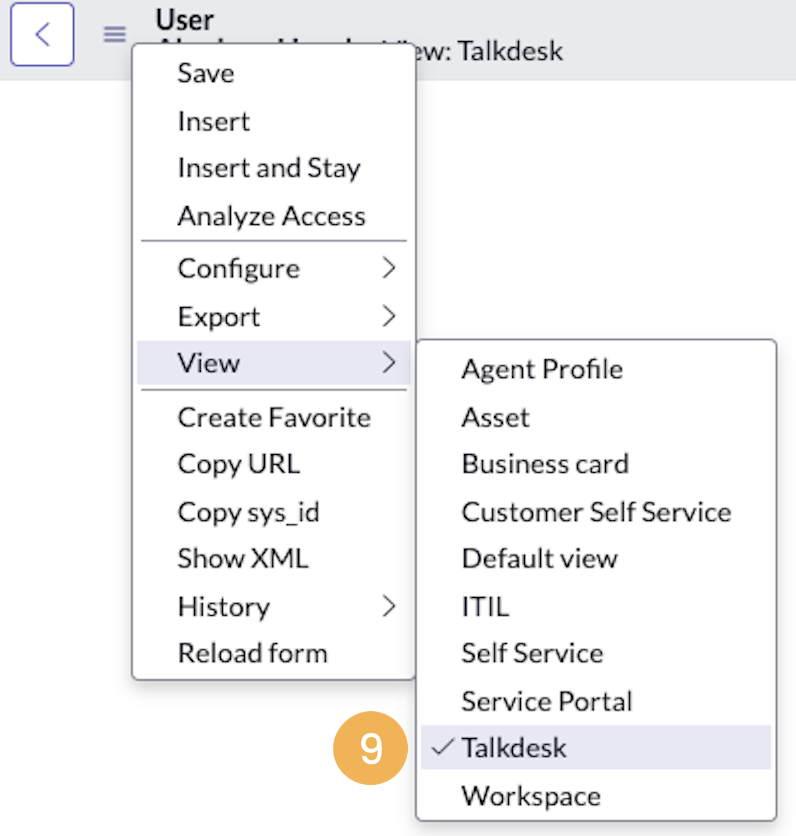Select Create Favorite
796x836 pixels.
click(x=274, y=417)
